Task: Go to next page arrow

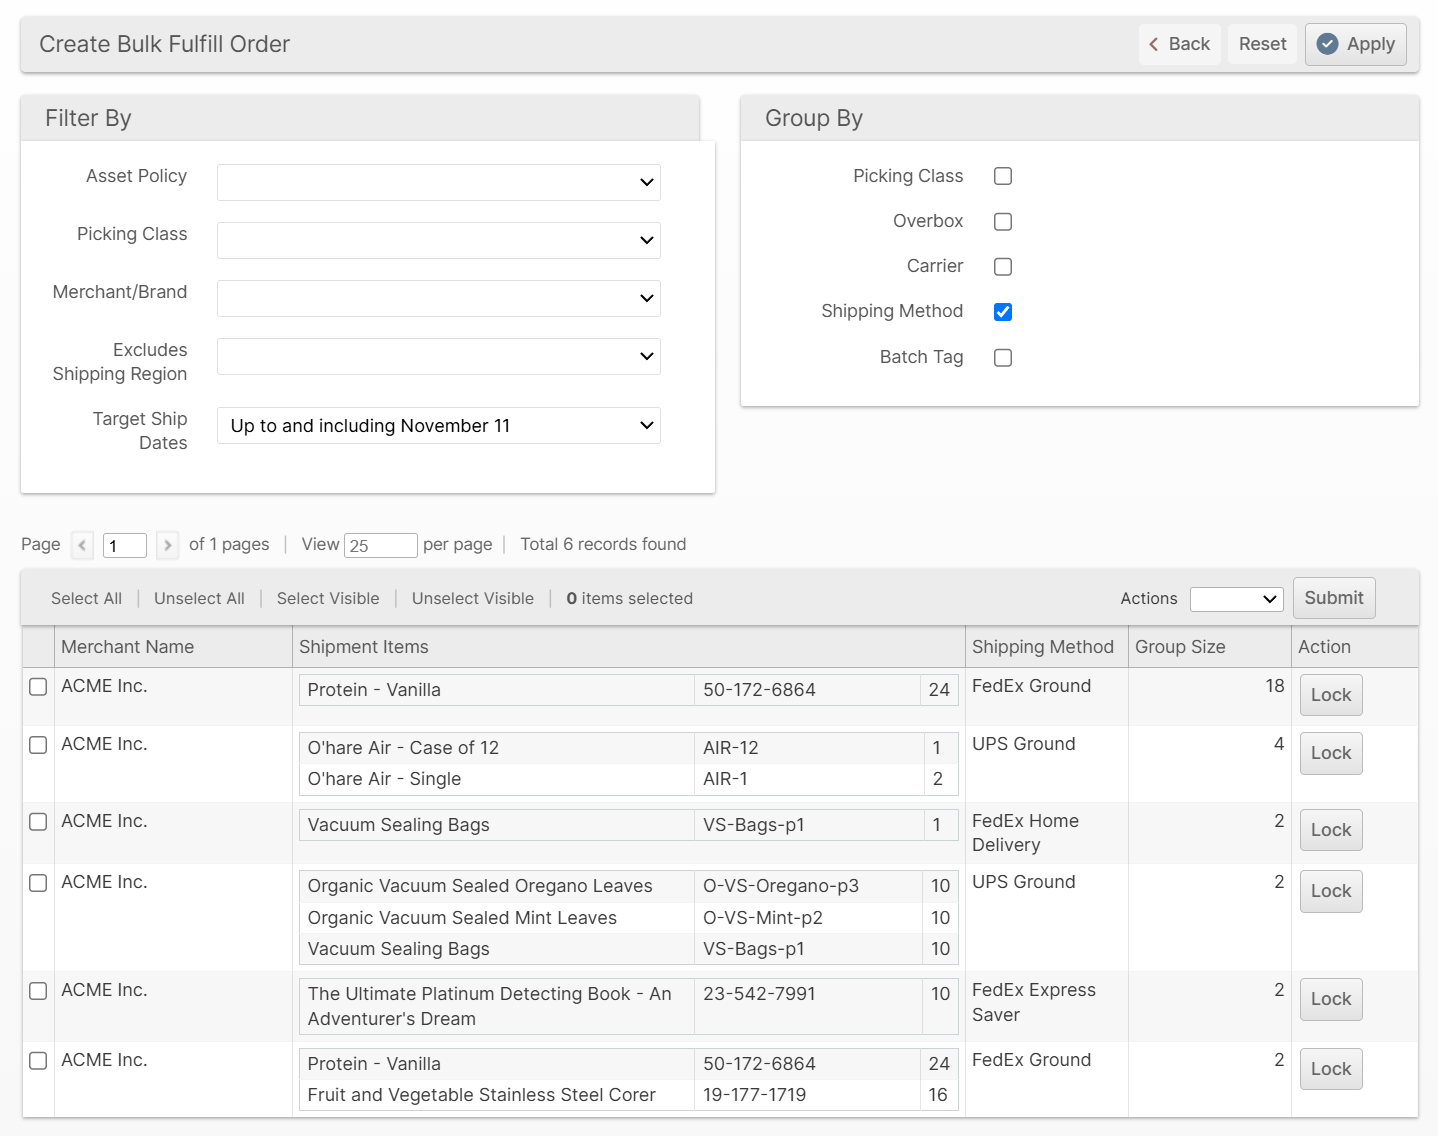Action: pos(168,545)
